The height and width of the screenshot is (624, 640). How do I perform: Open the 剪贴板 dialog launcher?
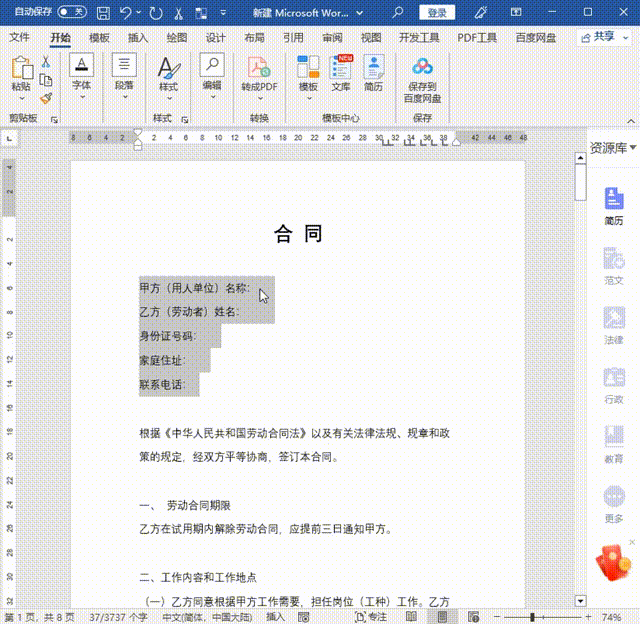54,120
